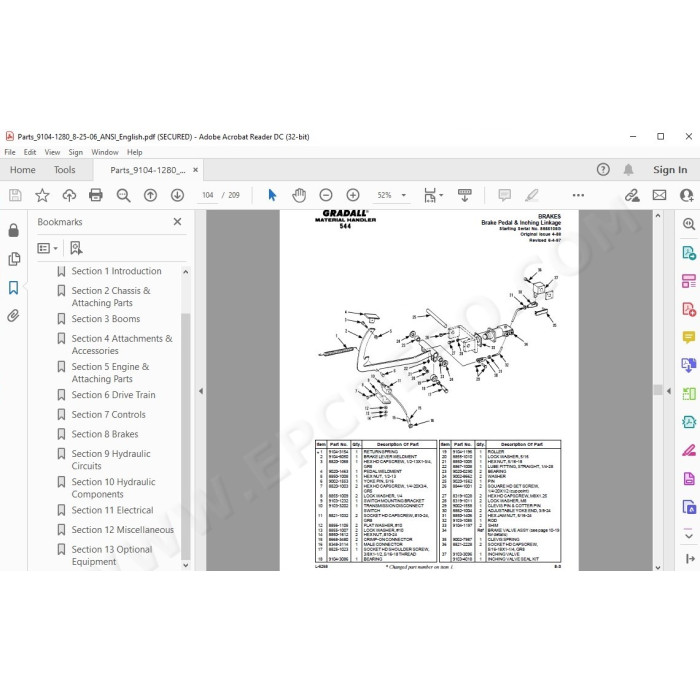Activate the hand pan tool
700x700 pixels.
pyautogui.click(x=299, y=195)
